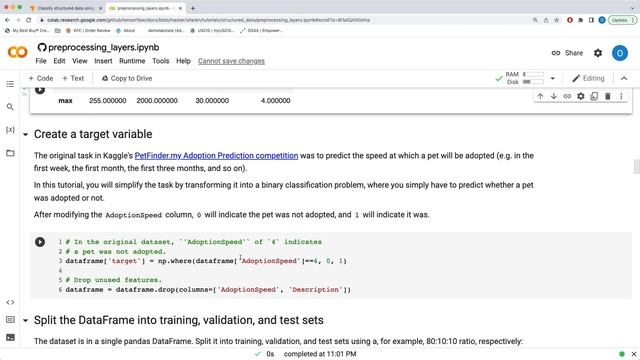This screenshot has width=640, height=360.
Task: Mirror cell in tab icon
Action: (x=594, y=96)
